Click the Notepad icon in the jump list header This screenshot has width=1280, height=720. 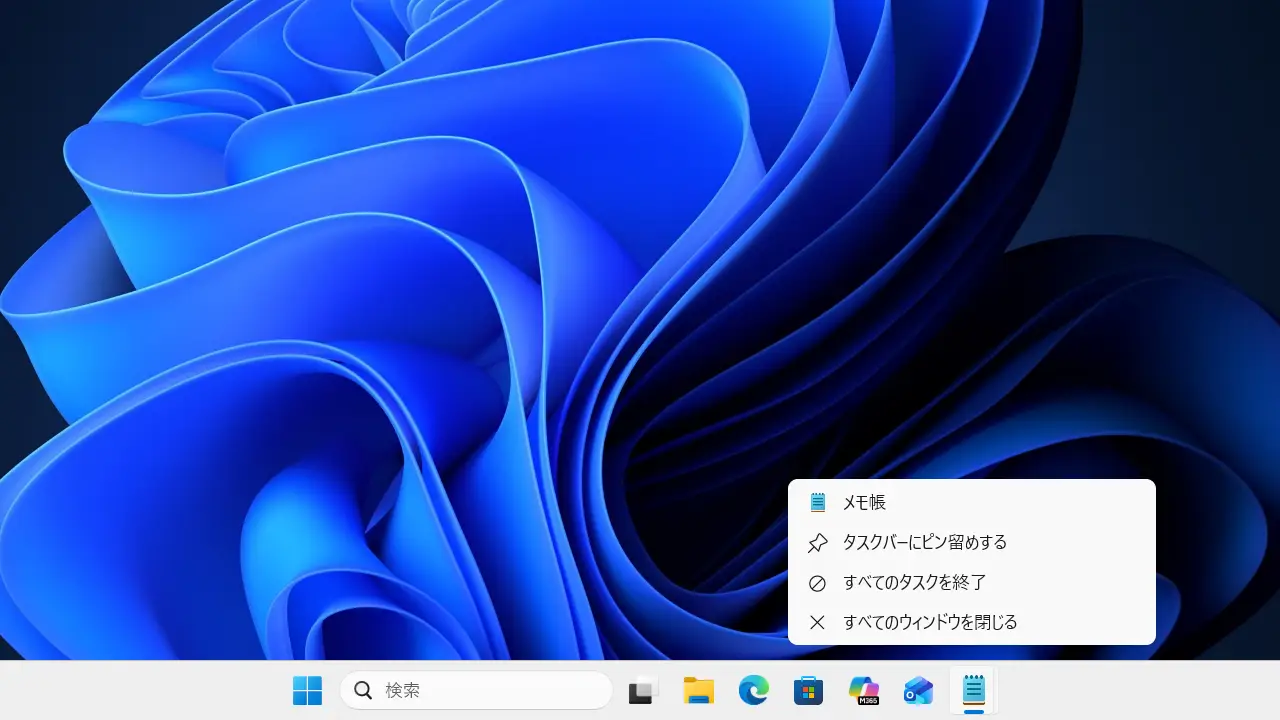pyautogui.click(x=818, y=502)
